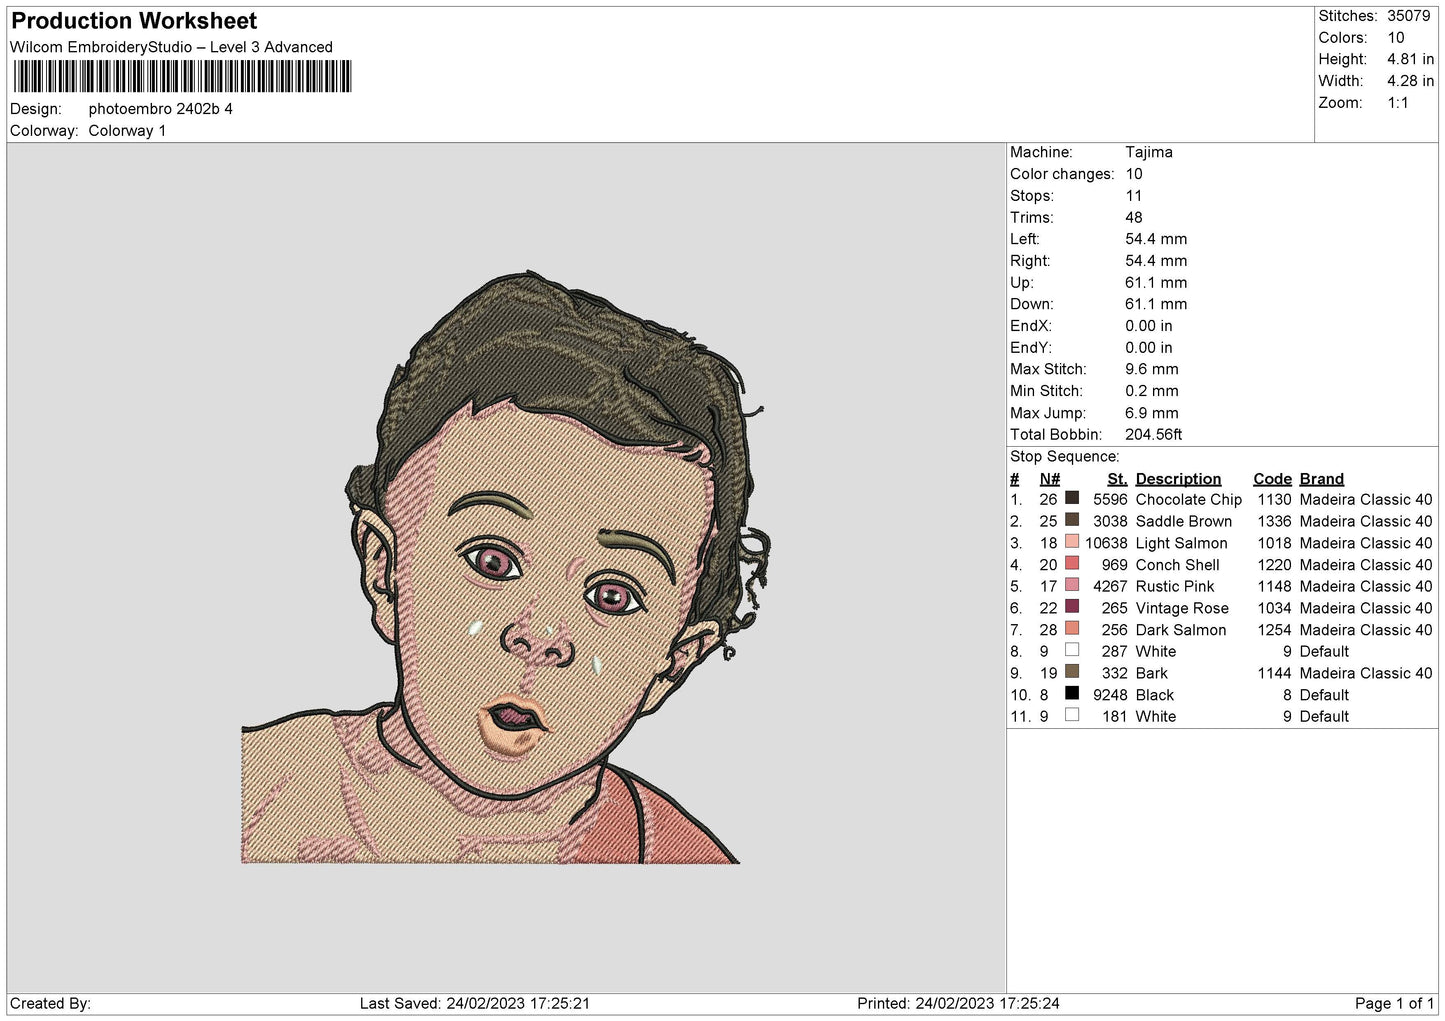This screenshot has height=1021, width=1445.
Task: Click the 'Production Worksheet' heading
Action: coord(134,21)
